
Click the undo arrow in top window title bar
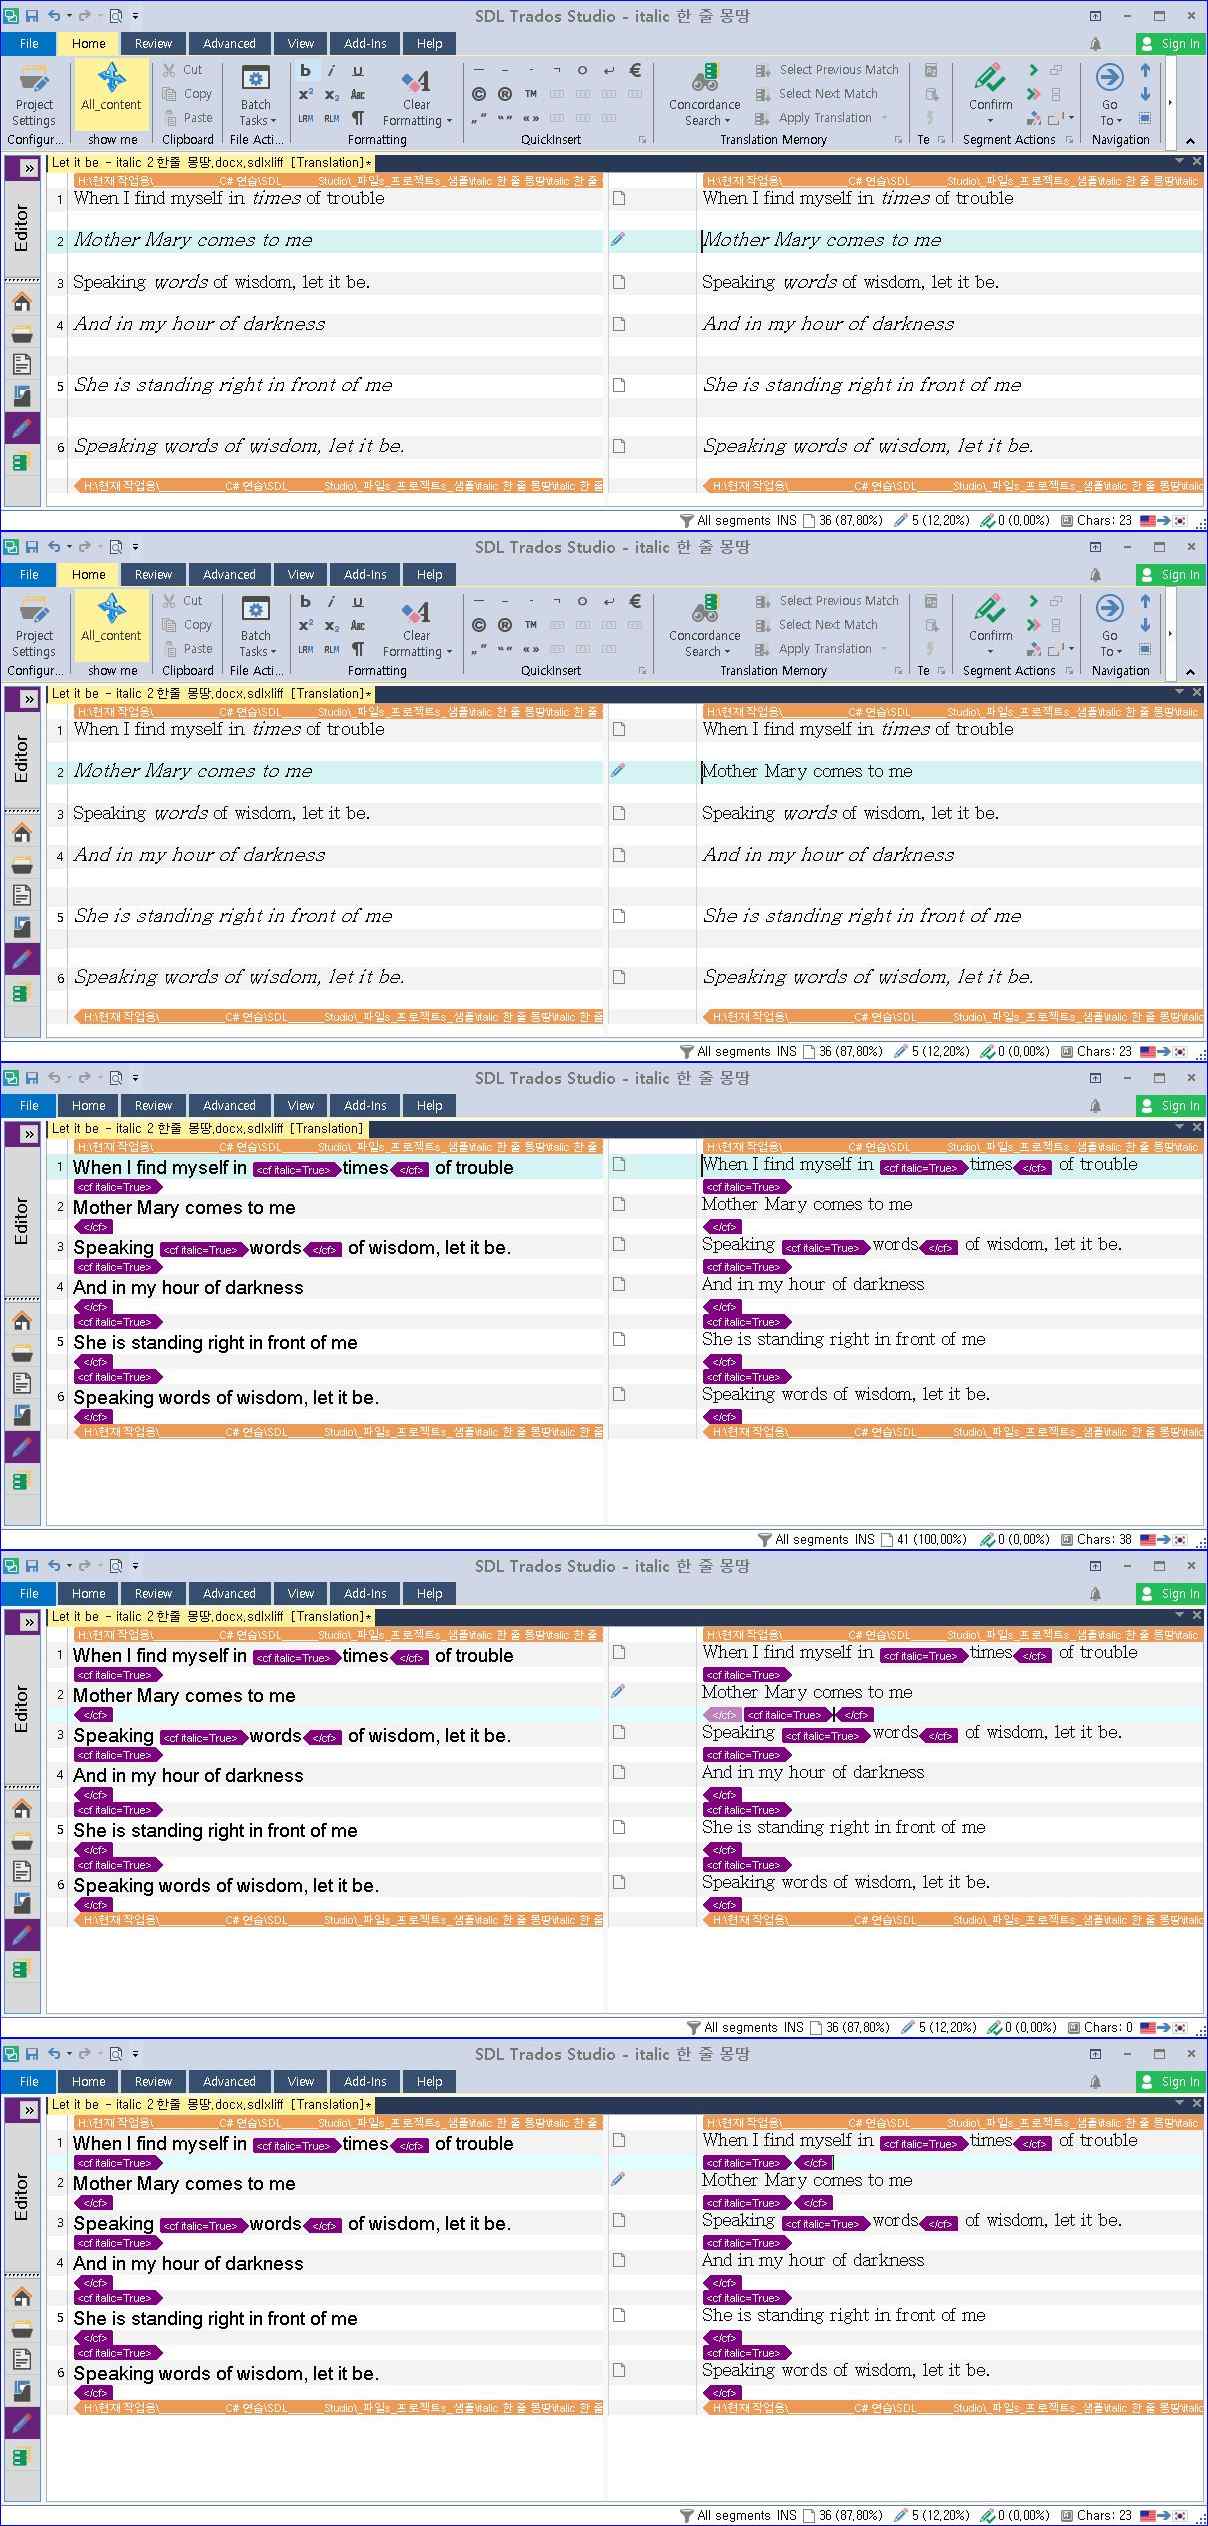point(54,16)
